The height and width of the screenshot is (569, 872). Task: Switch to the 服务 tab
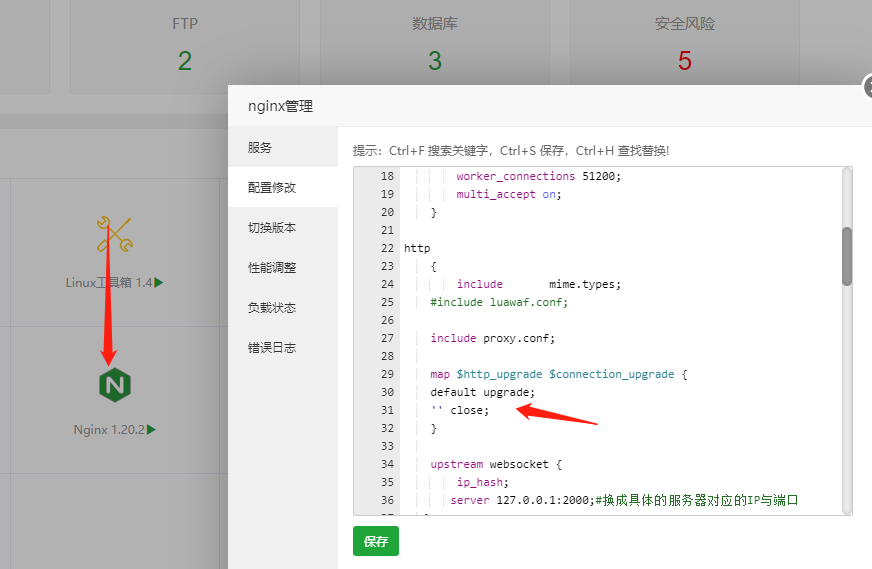[283, 147]
